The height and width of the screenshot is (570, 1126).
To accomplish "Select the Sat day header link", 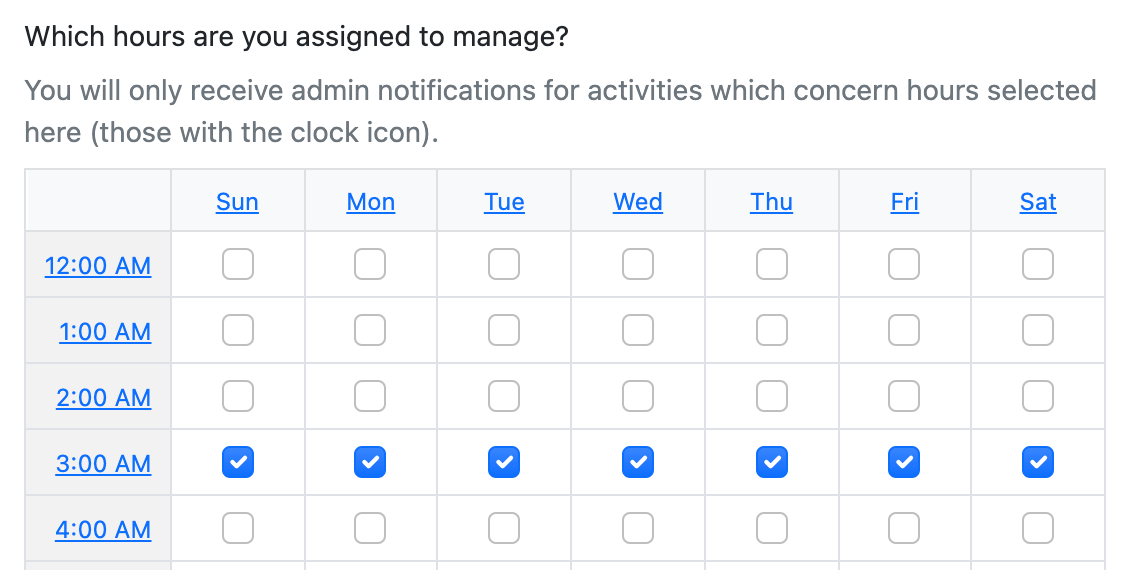I will pyautogui.click(x=1038, y=202).
